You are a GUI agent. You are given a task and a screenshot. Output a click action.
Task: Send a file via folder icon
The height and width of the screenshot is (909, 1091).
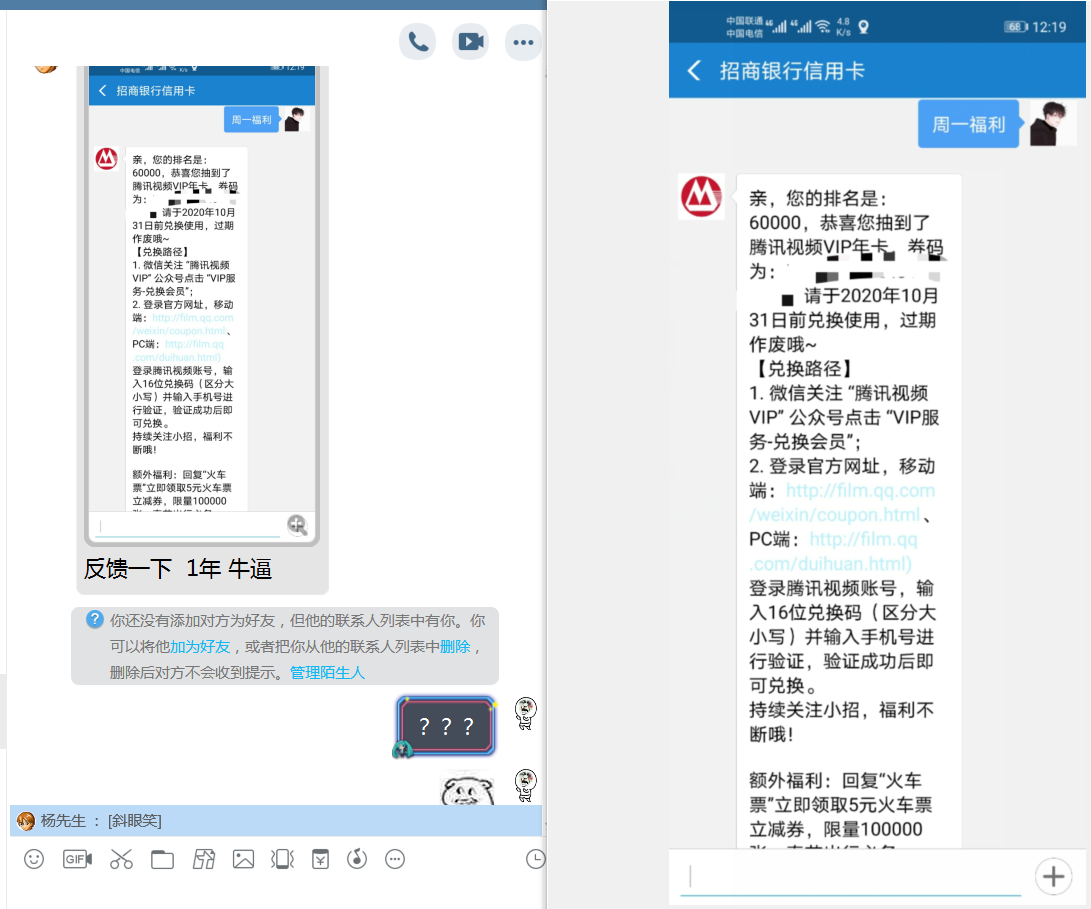pos(162,859)
